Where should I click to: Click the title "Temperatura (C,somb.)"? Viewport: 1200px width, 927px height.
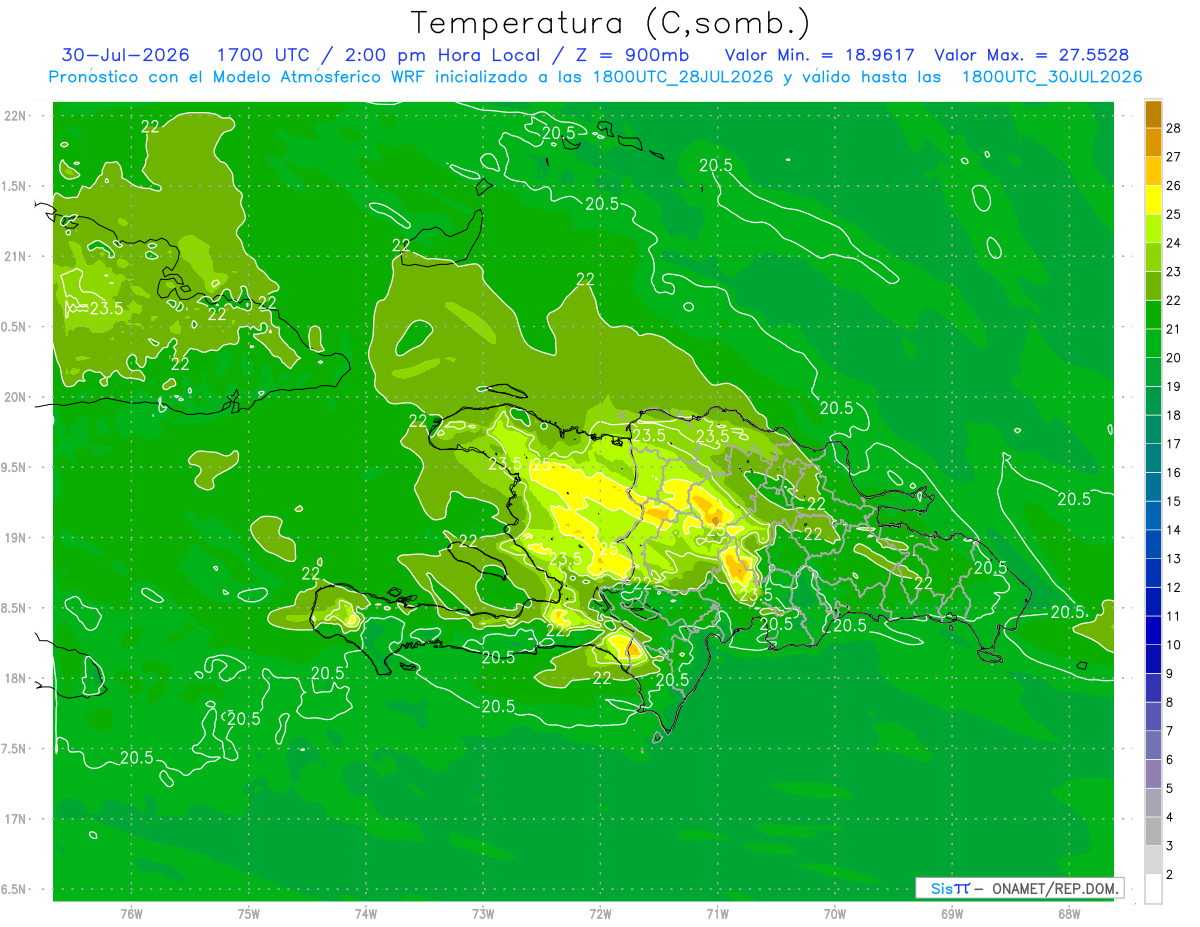point(611,23)
